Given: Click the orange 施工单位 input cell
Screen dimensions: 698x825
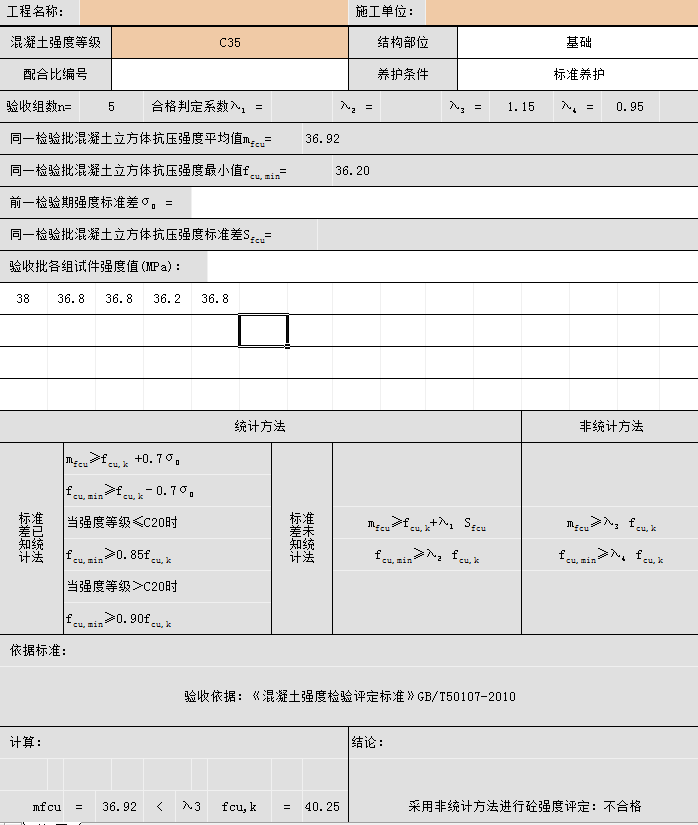Looking at the screenshot, I should (x=560, y=12).
